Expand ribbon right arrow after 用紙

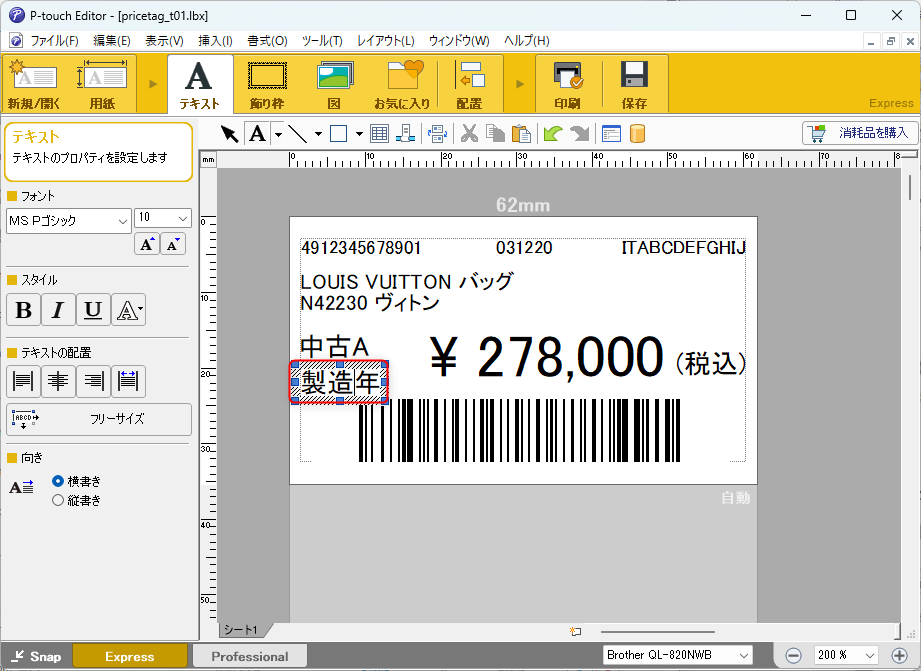tap(153, 84)
